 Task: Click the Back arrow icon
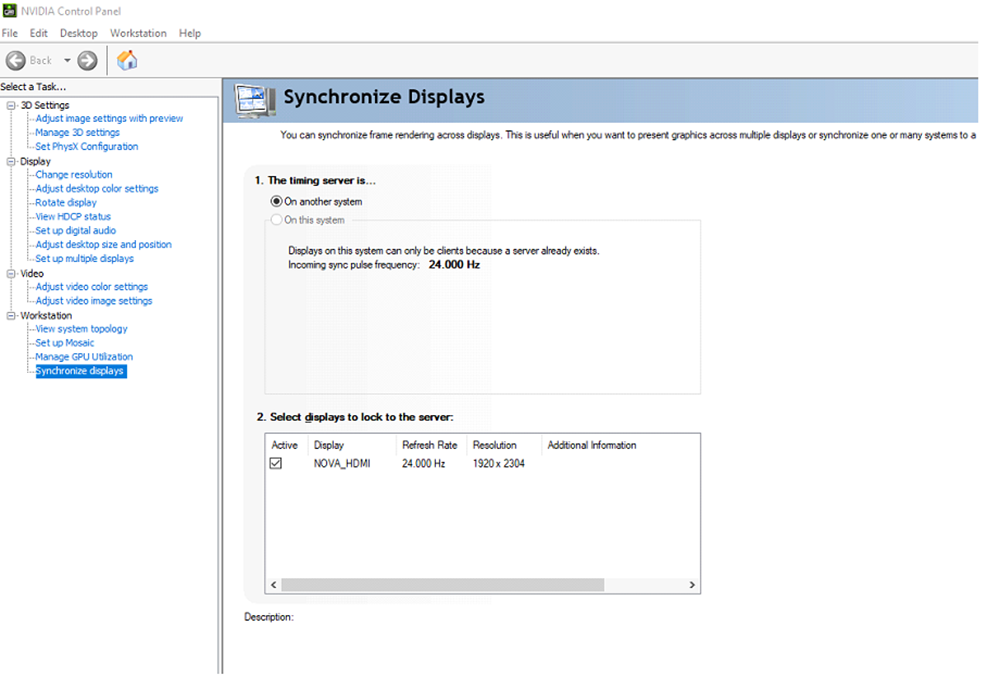click(x=16, y=61)
